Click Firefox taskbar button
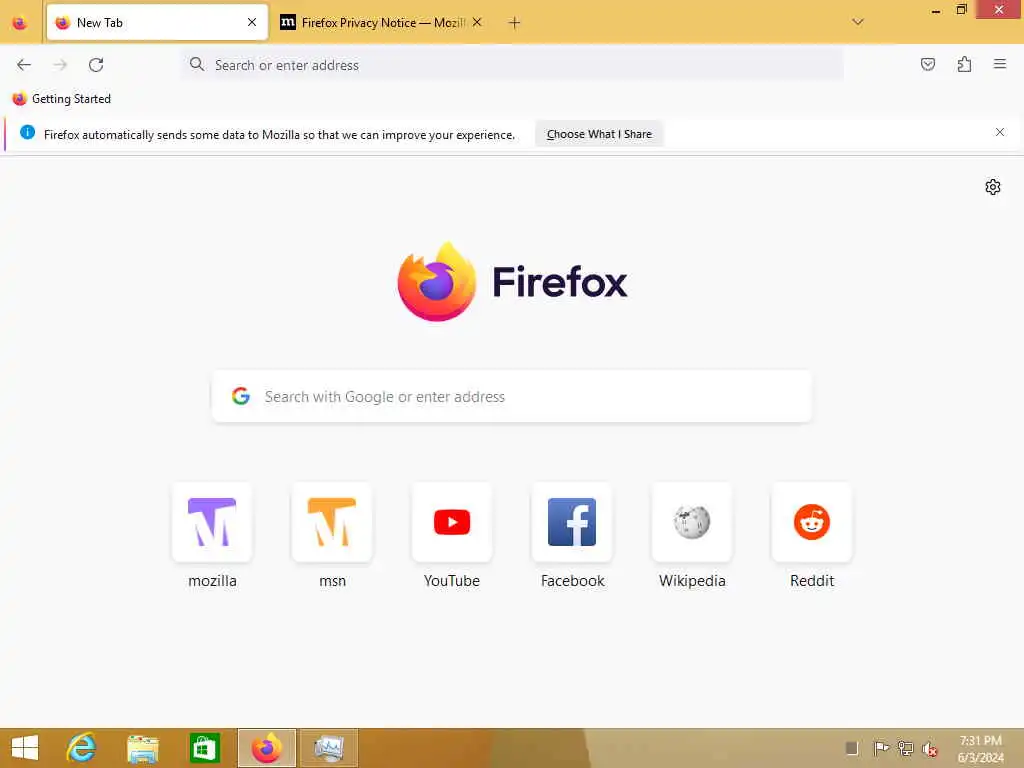Screen dimensions: 1024x768 point(266,748)
